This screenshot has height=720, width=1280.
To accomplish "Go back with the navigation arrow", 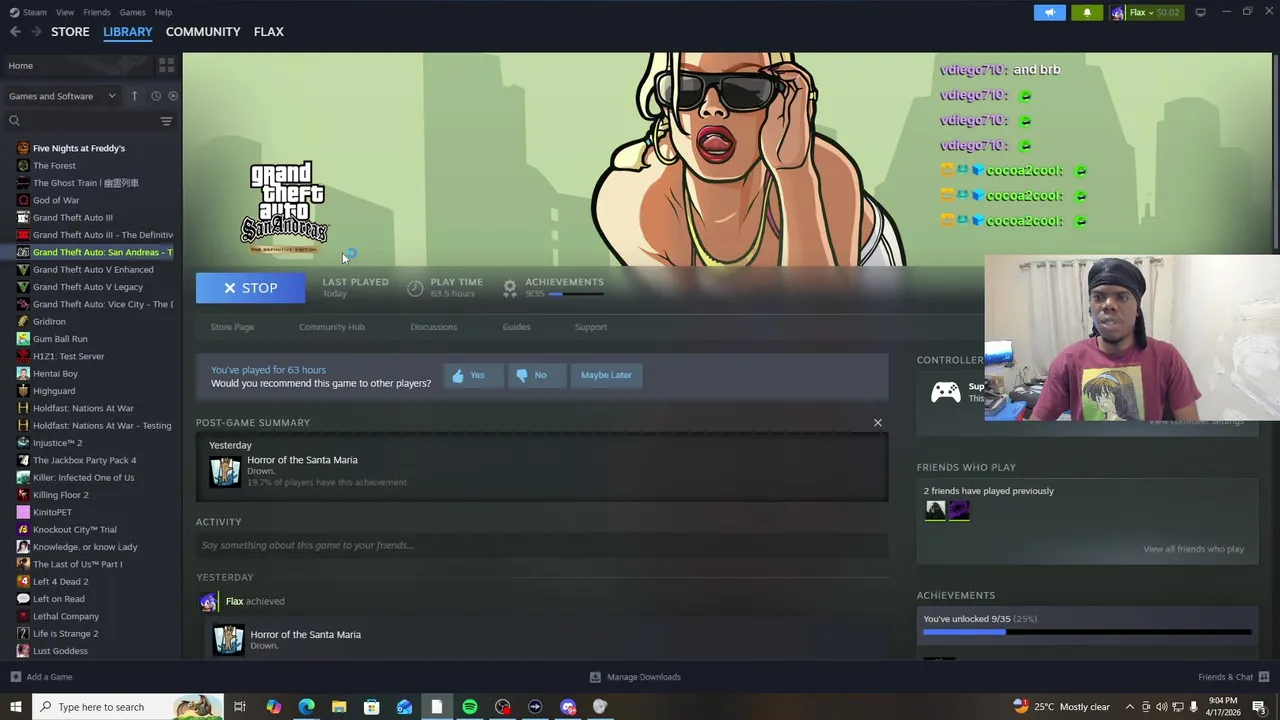I will click(x=15, y=32).
